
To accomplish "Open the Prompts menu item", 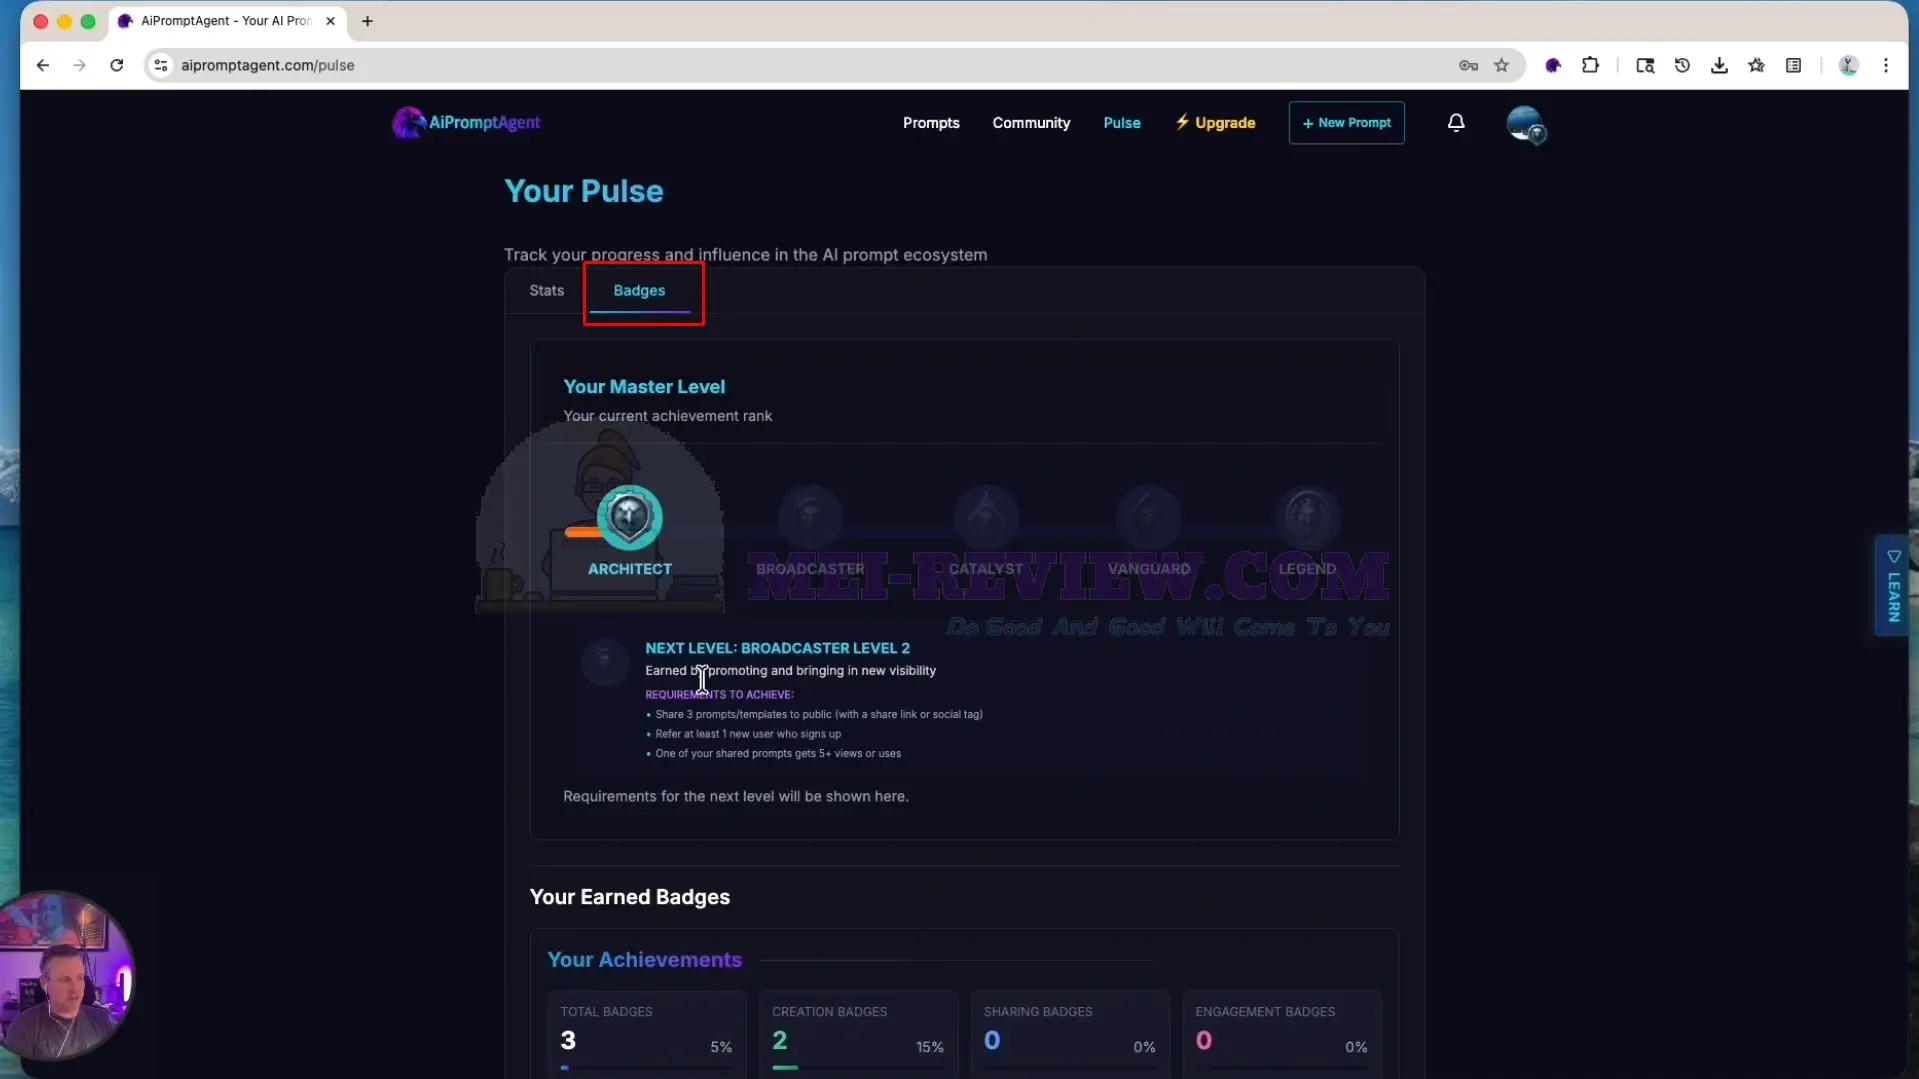I will [x=931, y=123].
